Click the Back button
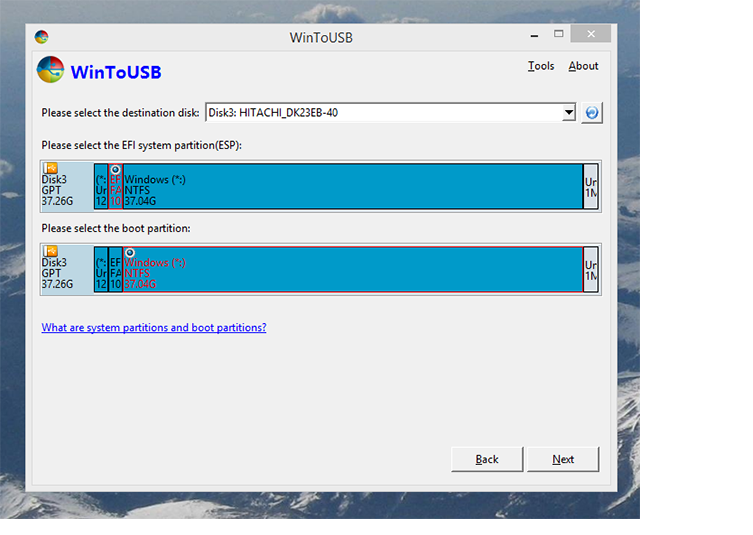 [487, 460]
